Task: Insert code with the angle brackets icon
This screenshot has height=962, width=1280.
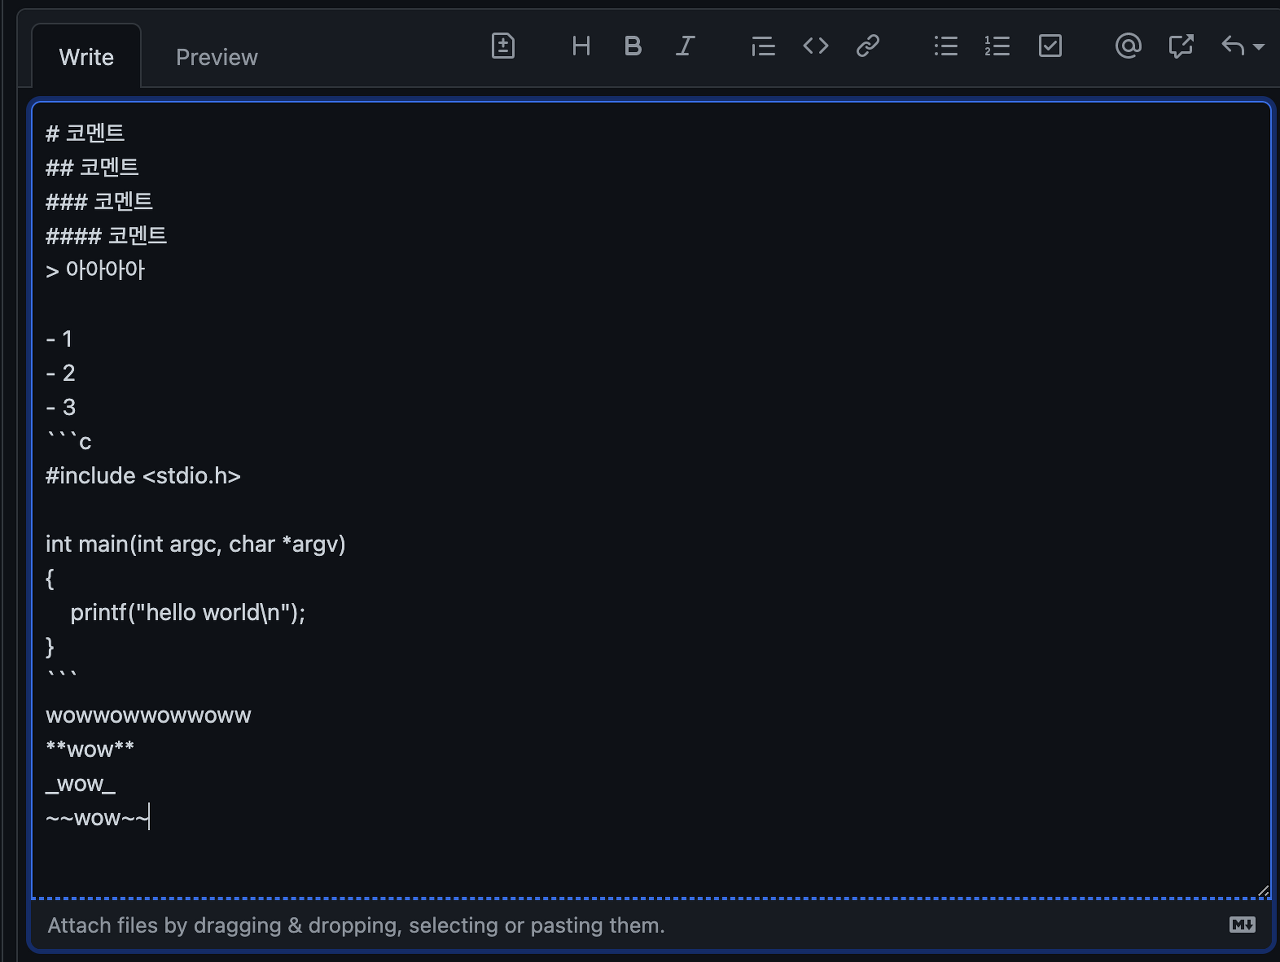Action: [816, 46]
